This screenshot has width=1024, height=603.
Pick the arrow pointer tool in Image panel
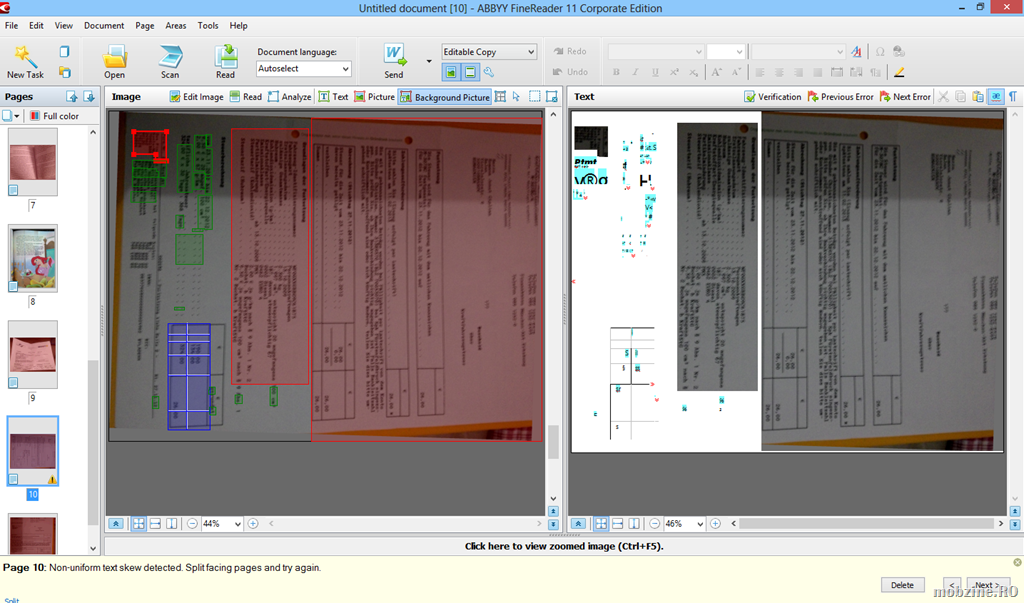[517, 97]
